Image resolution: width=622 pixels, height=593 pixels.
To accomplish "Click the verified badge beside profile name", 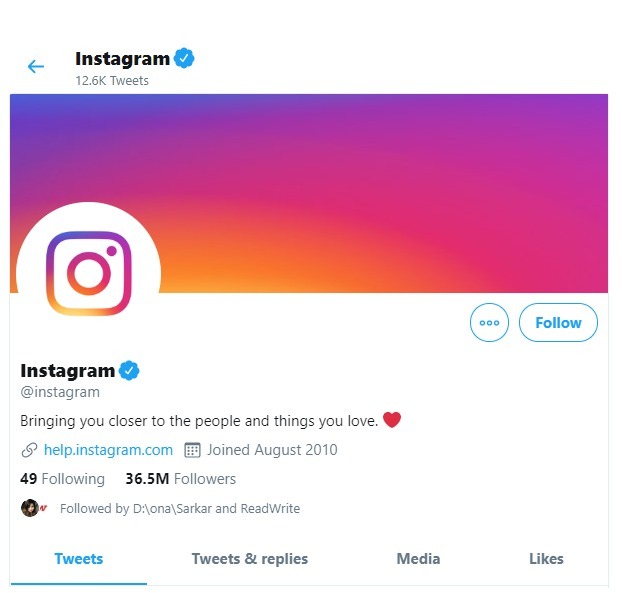I will (x=129, y=371).
